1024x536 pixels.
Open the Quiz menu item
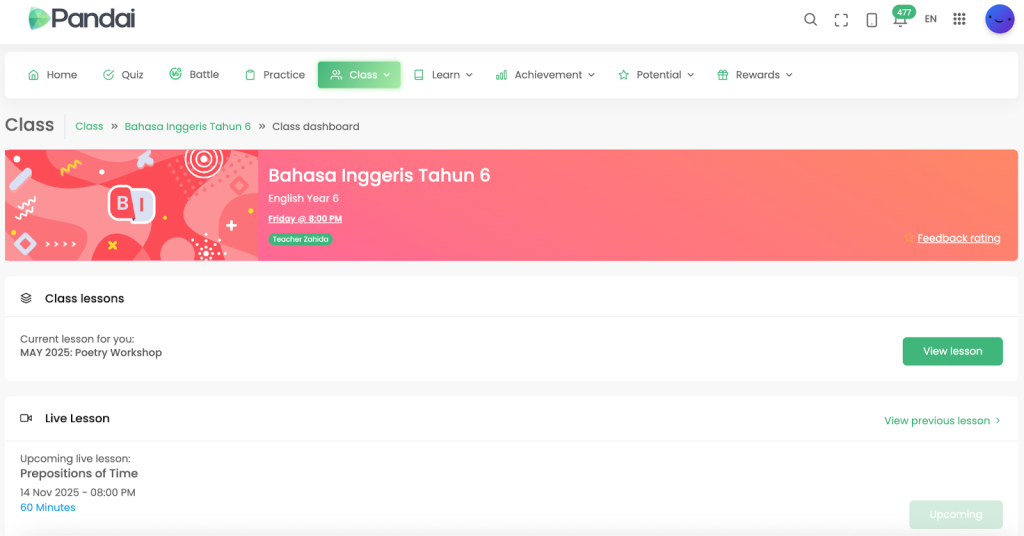(123, 75)
